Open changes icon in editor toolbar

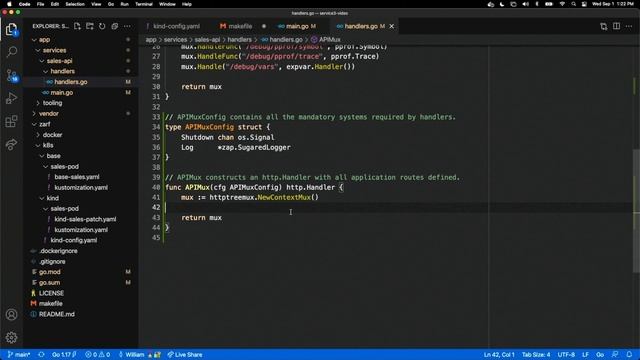pyautogui.click(x=604, y=26)
